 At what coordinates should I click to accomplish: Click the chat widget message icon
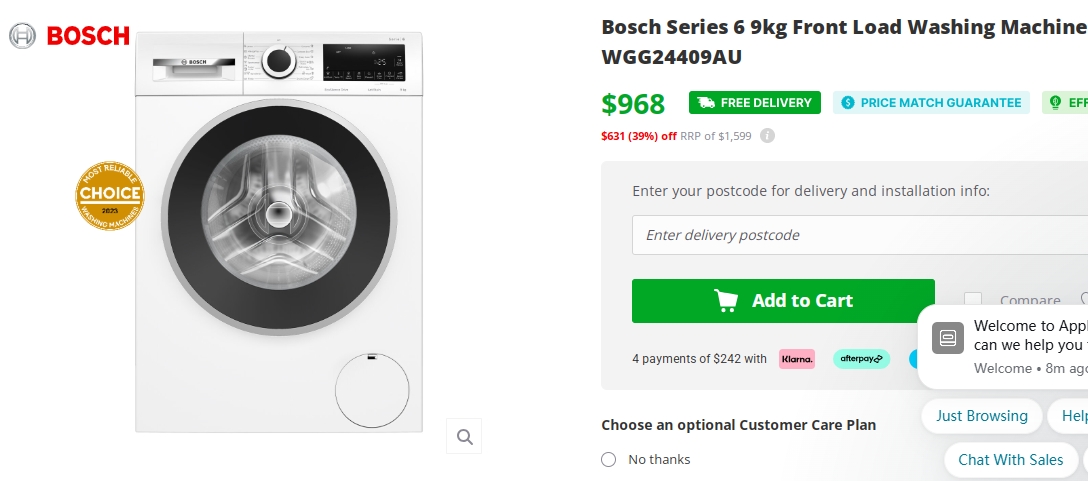click(x=948, y=338)
